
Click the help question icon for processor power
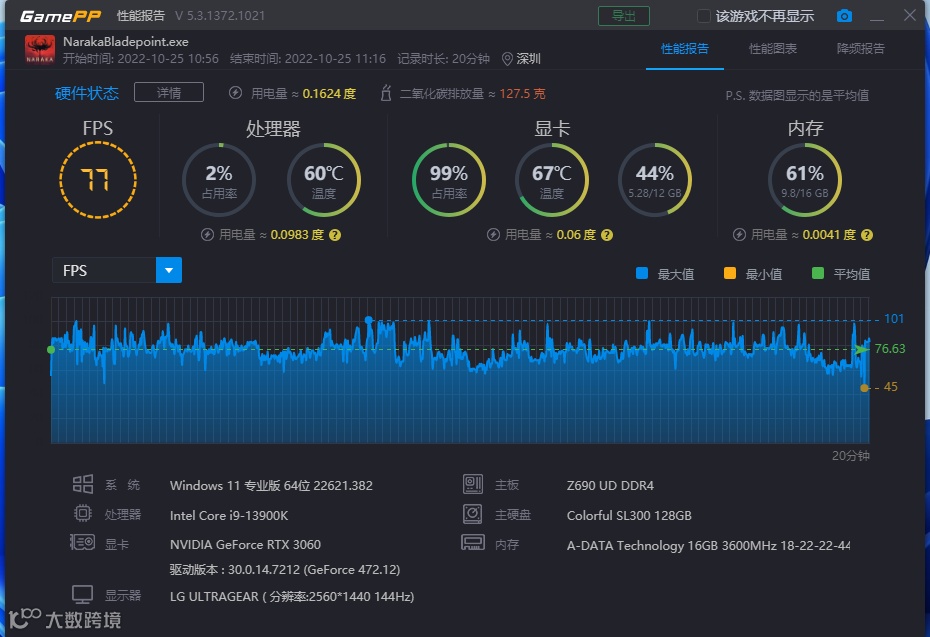pos(335,235)
